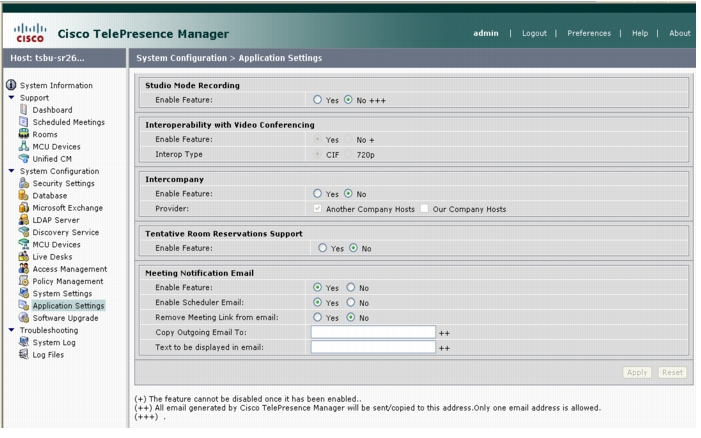Select 720p Interop Type radio
This screenshot has width=701, height=438.
pyautogui.click(x=348, y=154)
